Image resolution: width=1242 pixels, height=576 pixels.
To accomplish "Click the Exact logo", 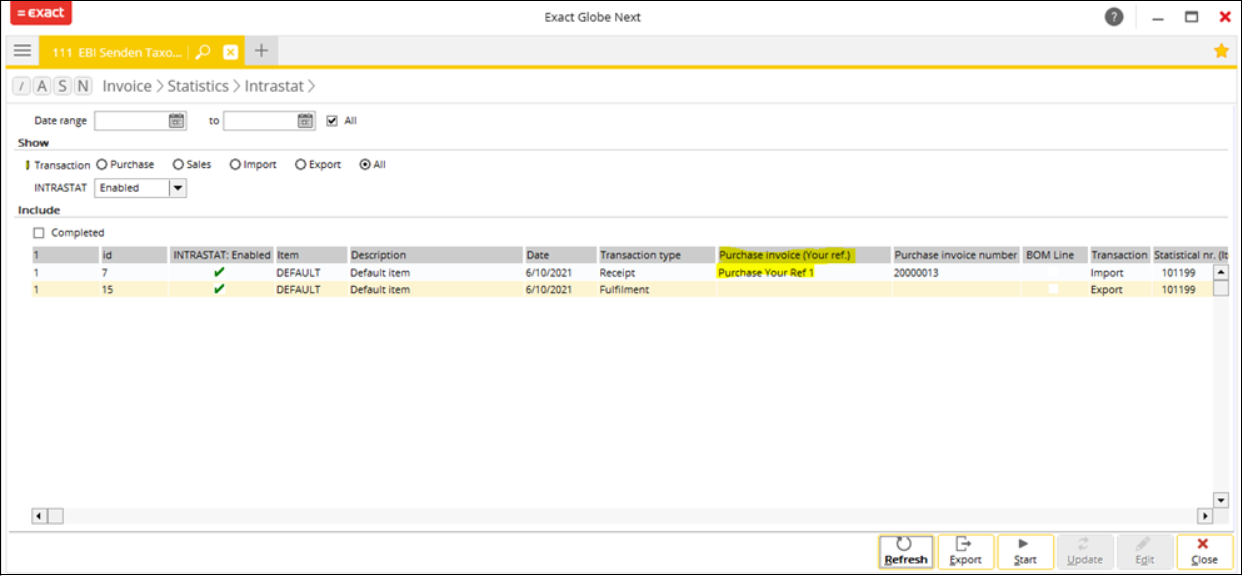I will pyautogui.click(x=41, y=14).
